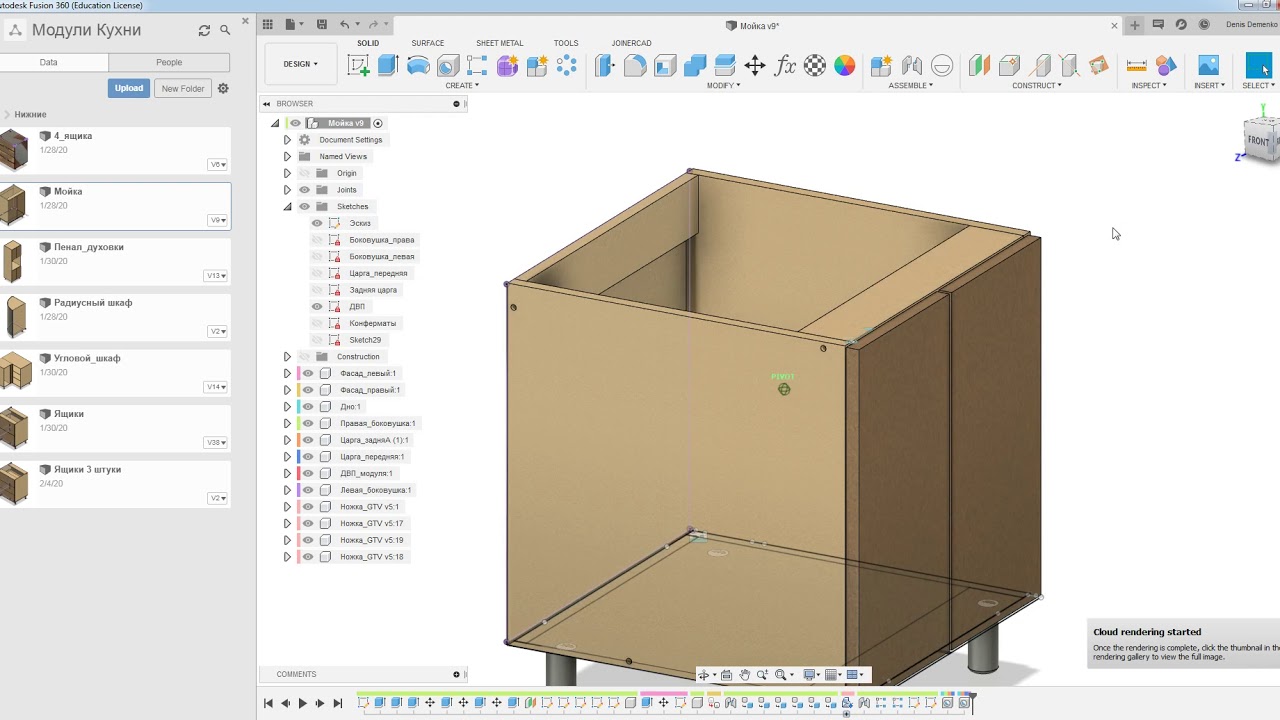Open the CONSTRUCT menu label

pyautogui.click(x=1036, y=86)
